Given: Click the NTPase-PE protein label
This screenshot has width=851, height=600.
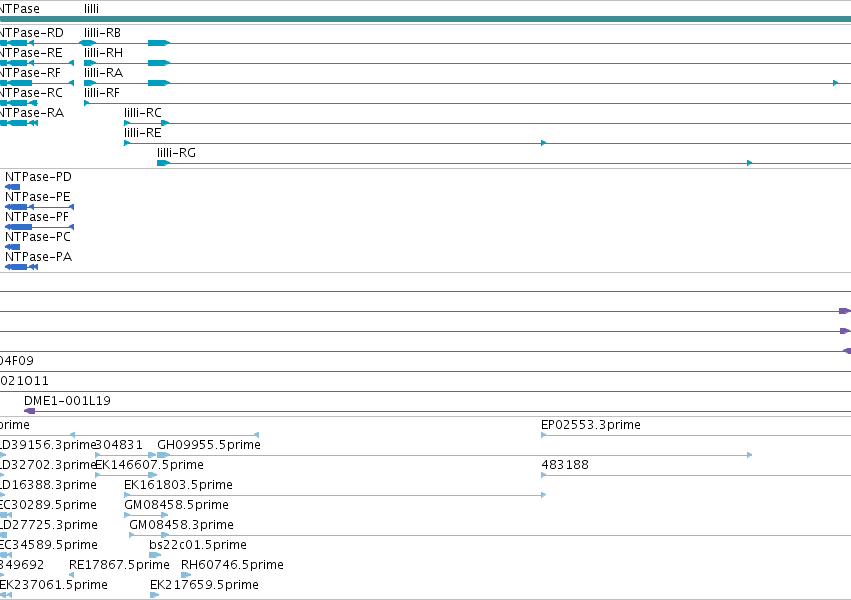Looking at the screenshot, I should click(x=37, y=197).
